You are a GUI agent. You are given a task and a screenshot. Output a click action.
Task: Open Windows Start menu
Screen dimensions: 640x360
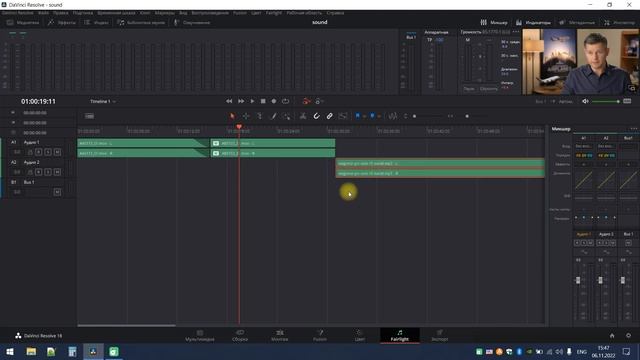click(10, 351)
